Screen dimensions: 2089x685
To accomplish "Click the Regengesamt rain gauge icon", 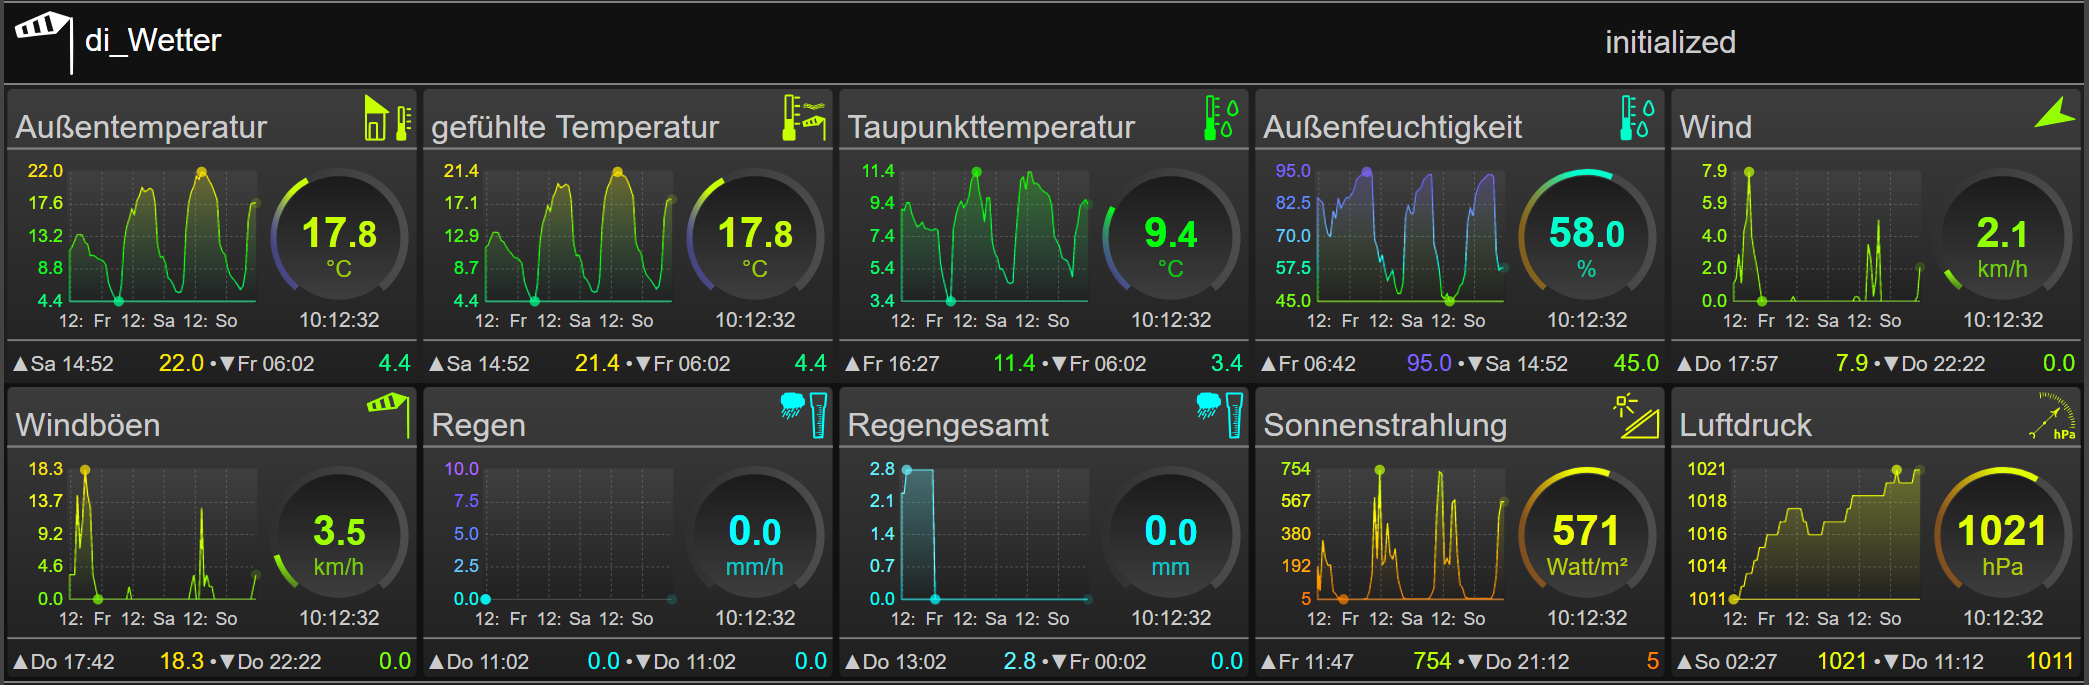I will (1220, 415).
